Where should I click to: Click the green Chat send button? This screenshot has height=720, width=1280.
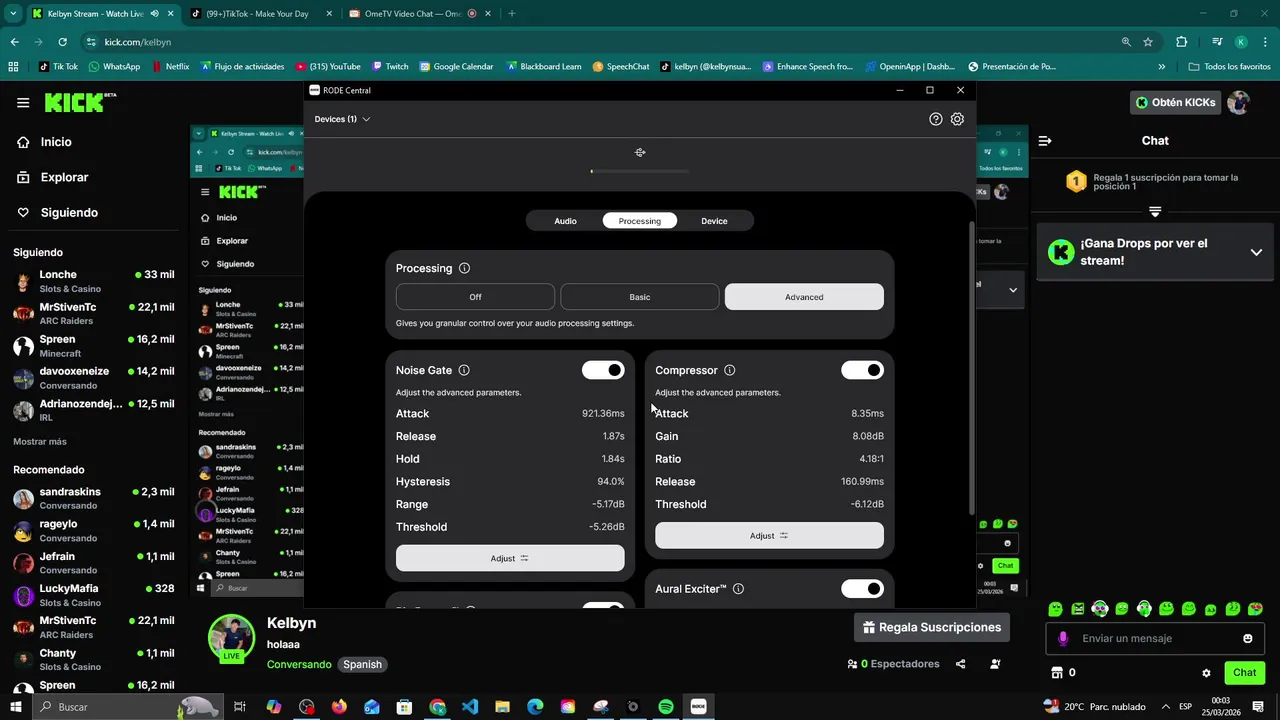1245,673
